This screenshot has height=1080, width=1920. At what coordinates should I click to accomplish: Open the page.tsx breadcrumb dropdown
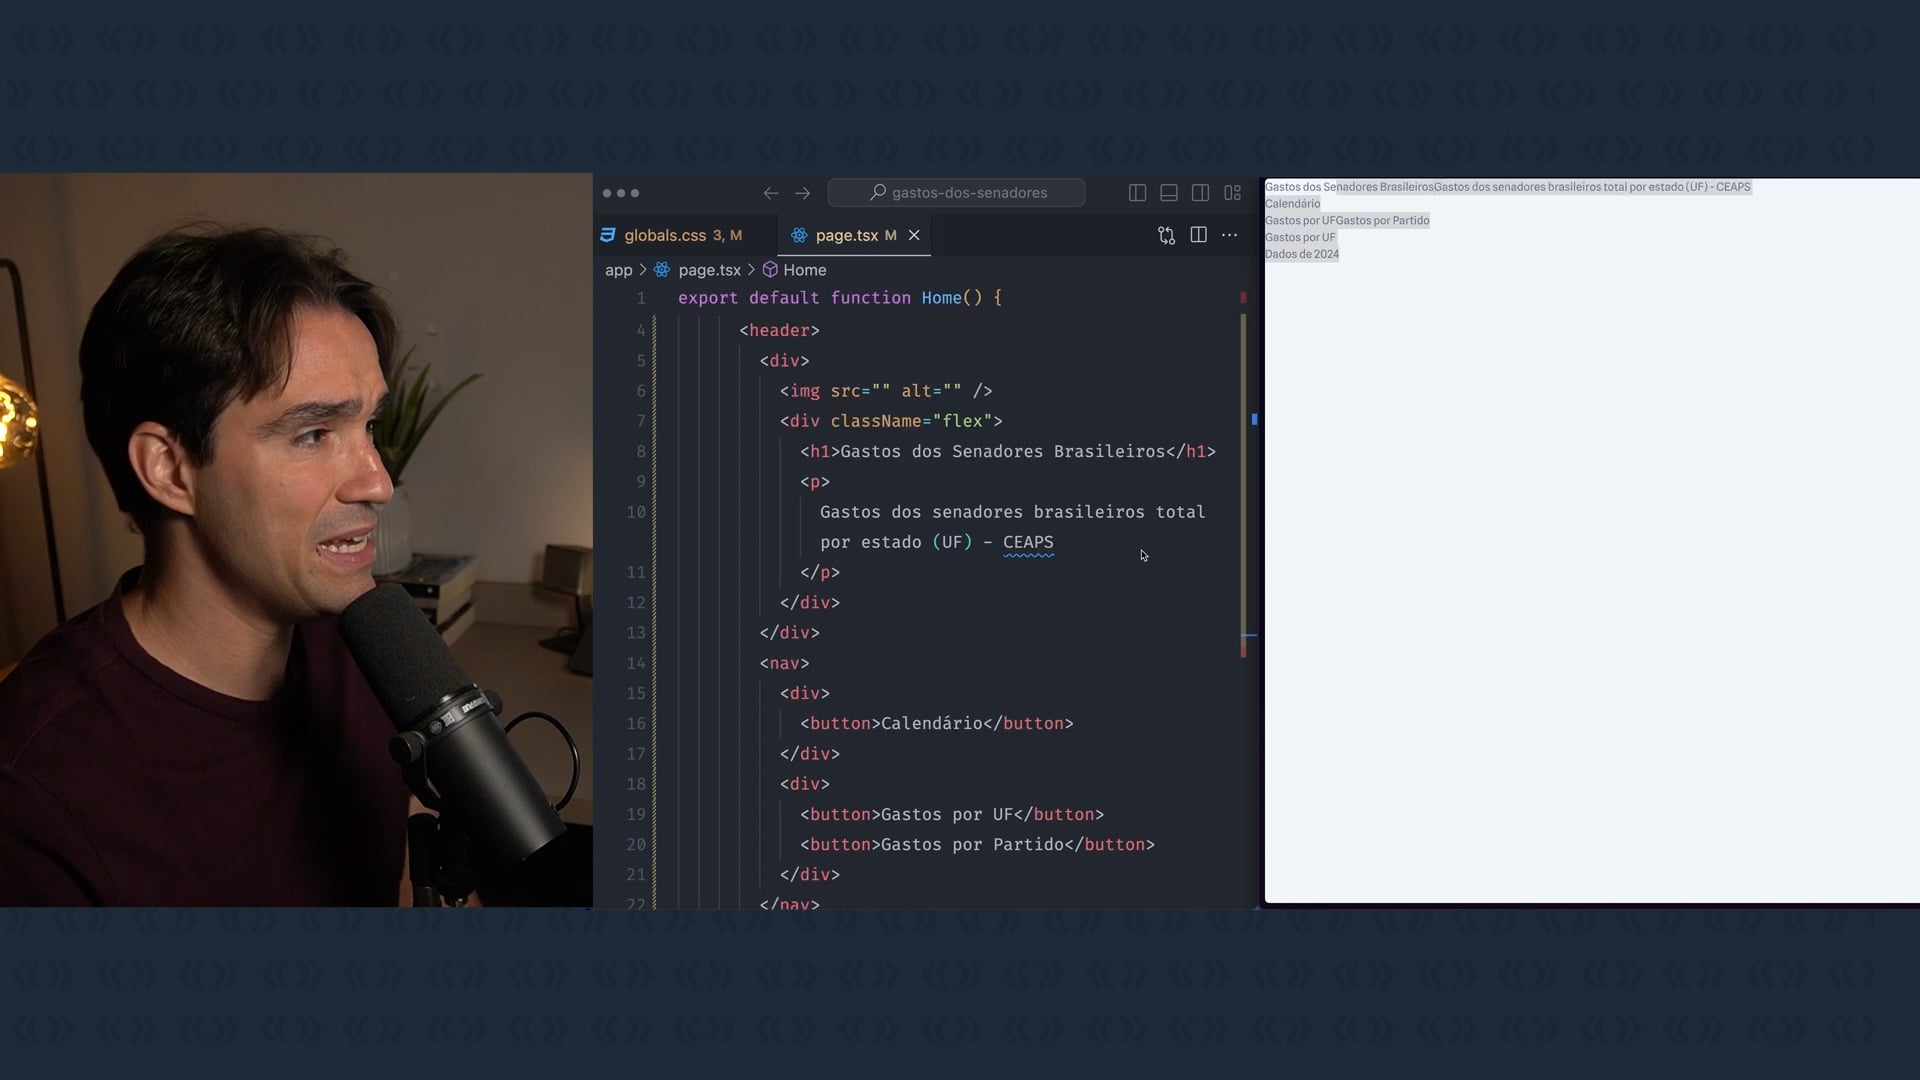(709, 270)
